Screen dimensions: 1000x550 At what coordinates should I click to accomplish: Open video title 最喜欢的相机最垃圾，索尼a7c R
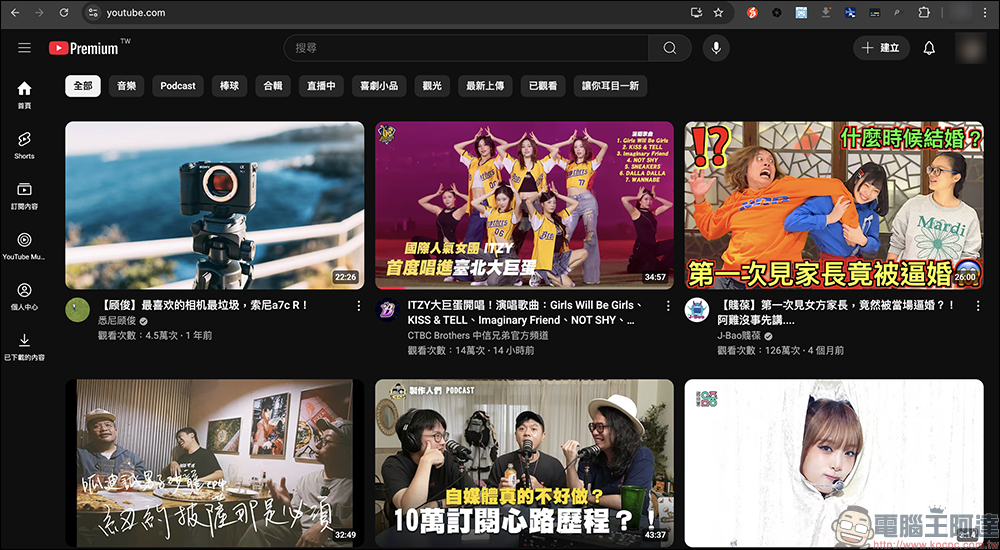coord(203,306)
